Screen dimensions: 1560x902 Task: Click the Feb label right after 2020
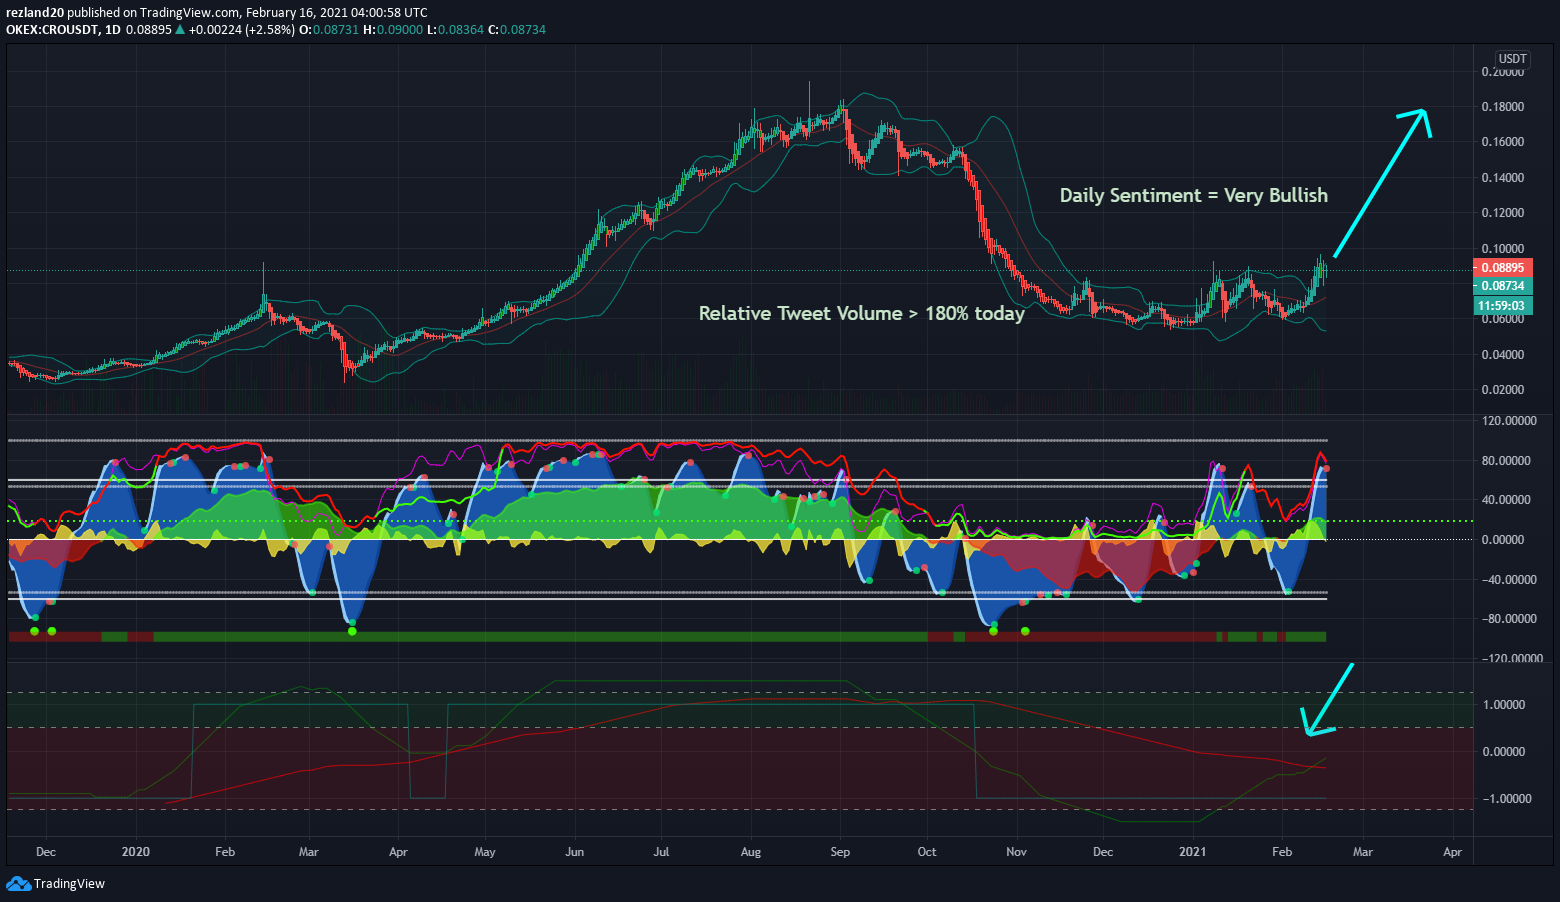225,852
